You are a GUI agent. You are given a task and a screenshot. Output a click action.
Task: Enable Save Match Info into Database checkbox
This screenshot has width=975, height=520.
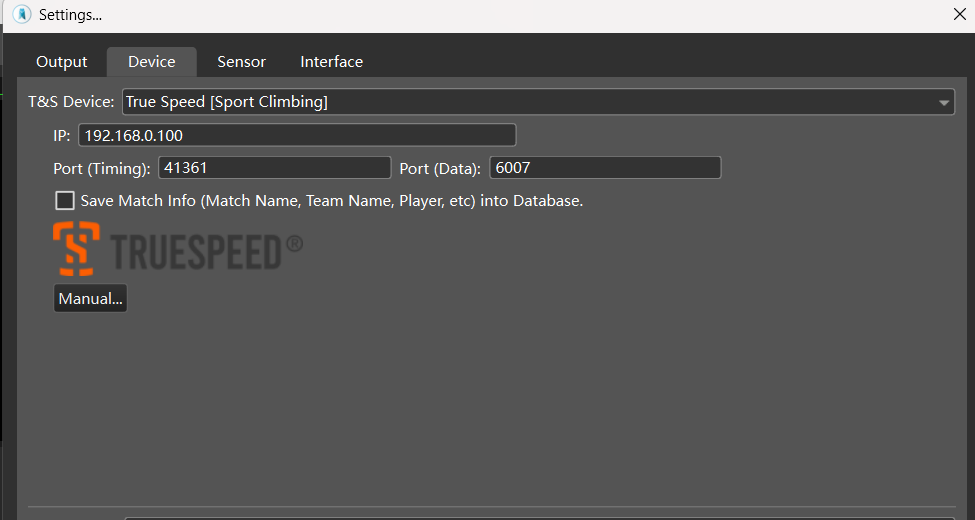point(65,201)
